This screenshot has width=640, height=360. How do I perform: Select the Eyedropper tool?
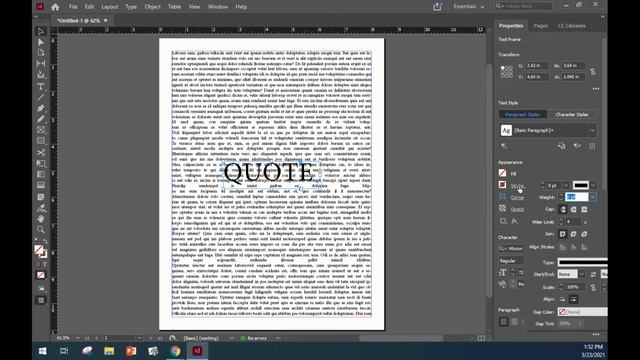point(40,208)
